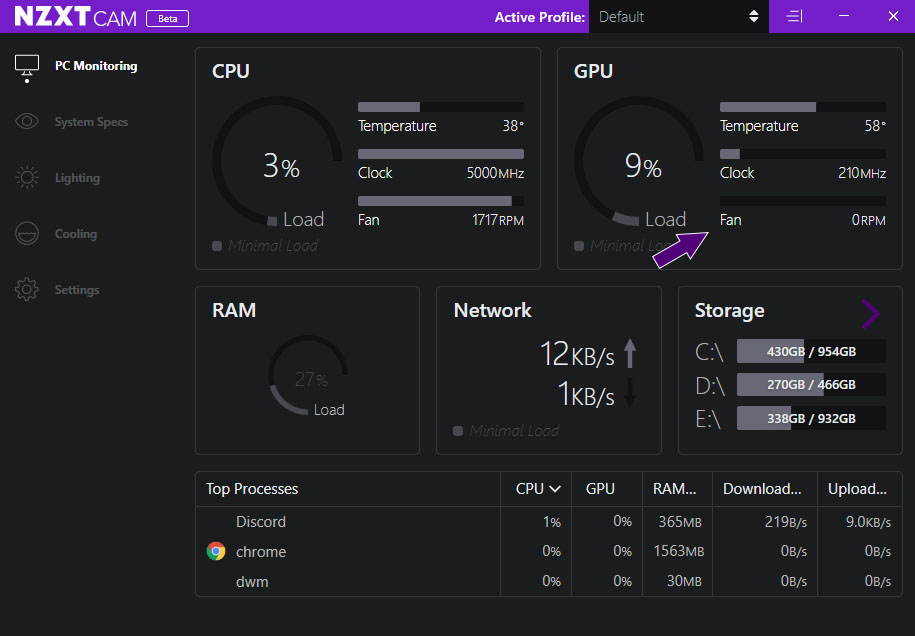Click the Cooling sidebar icon
Screen dimensions: 915x636
(x=27, y=234)
